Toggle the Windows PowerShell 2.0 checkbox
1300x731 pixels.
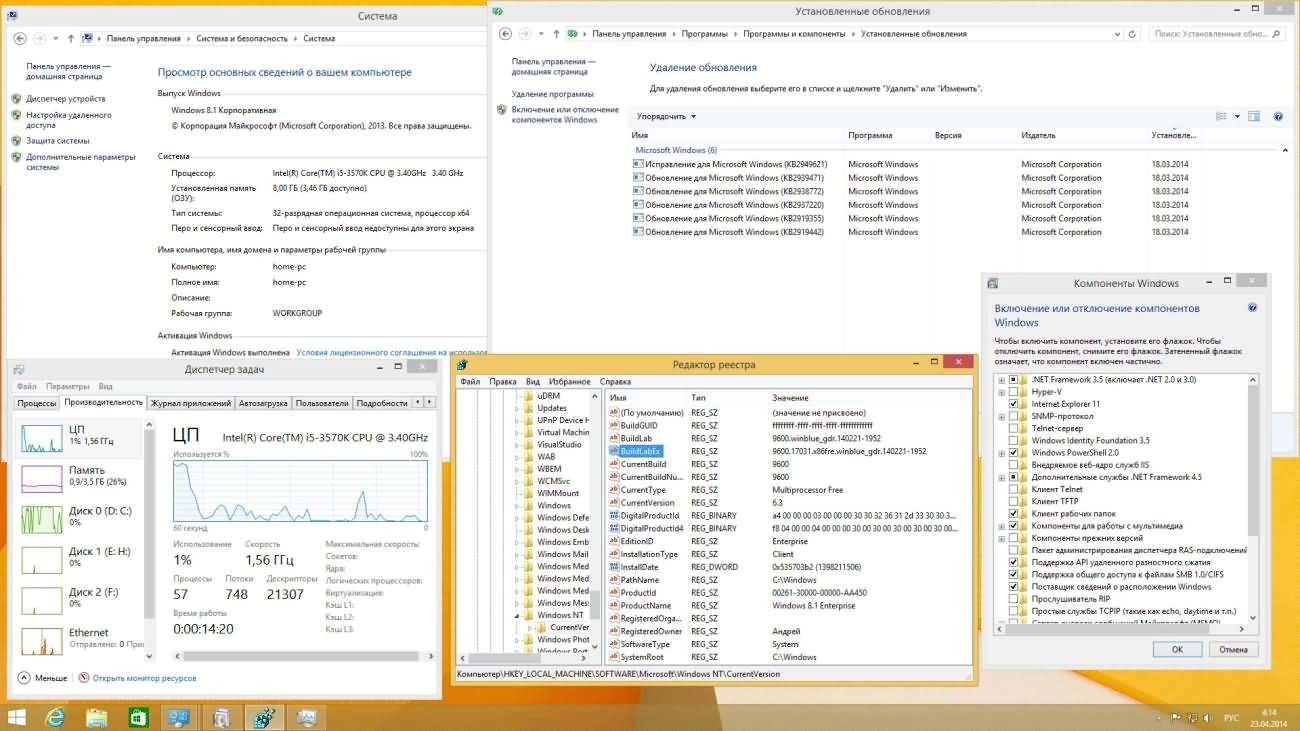[1013, 453]
